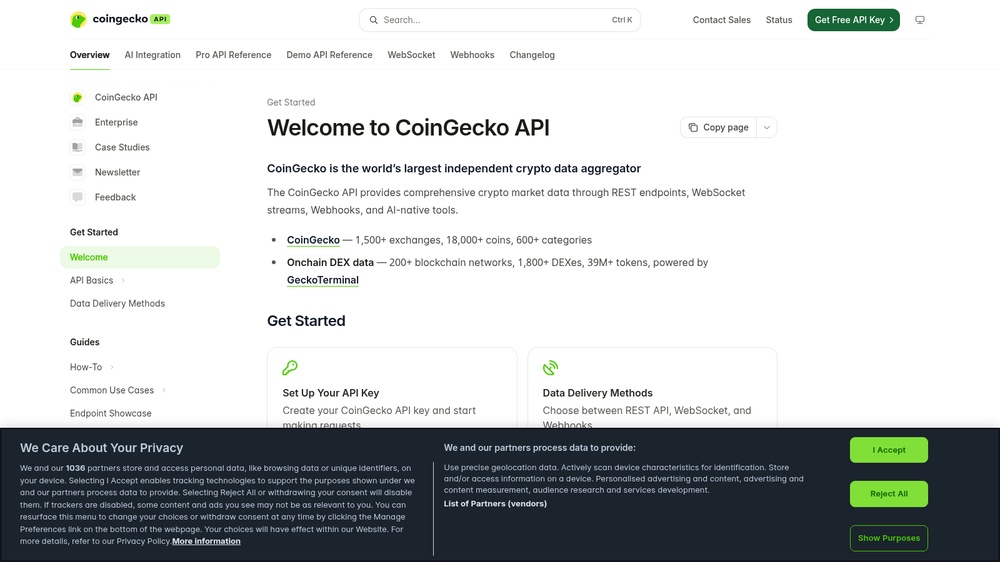
Task: Click the copy icon in Copy page button
Action: pos(693,128)
